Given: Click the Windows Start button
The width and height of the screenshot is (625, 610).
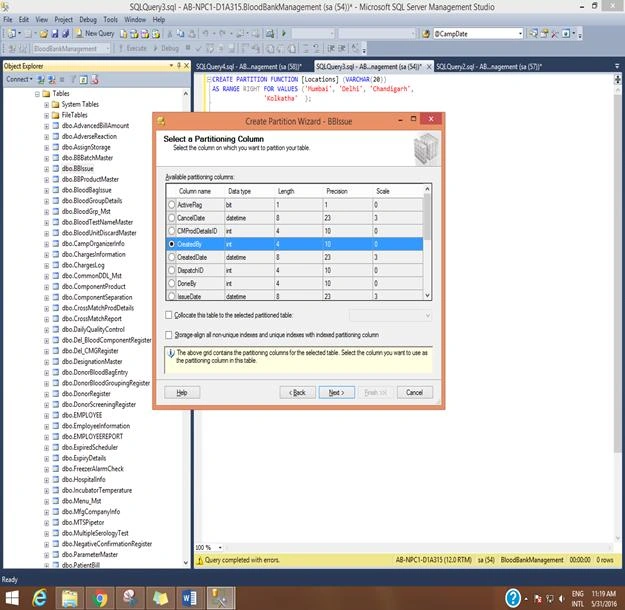Looking at the screenshot, I should (12, 598).
